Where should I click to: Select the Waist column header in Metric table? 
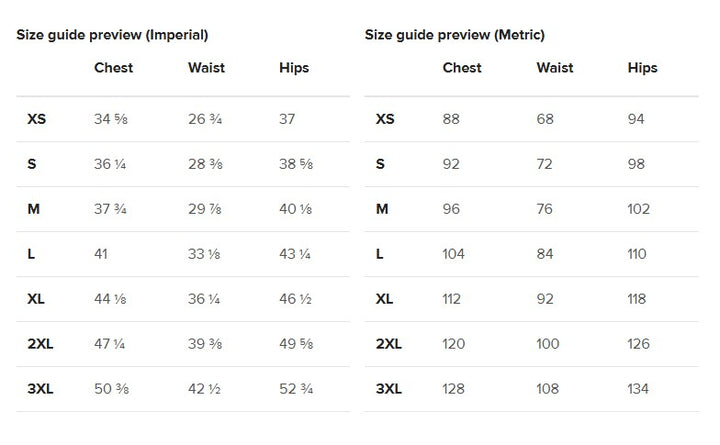[555, 68]
